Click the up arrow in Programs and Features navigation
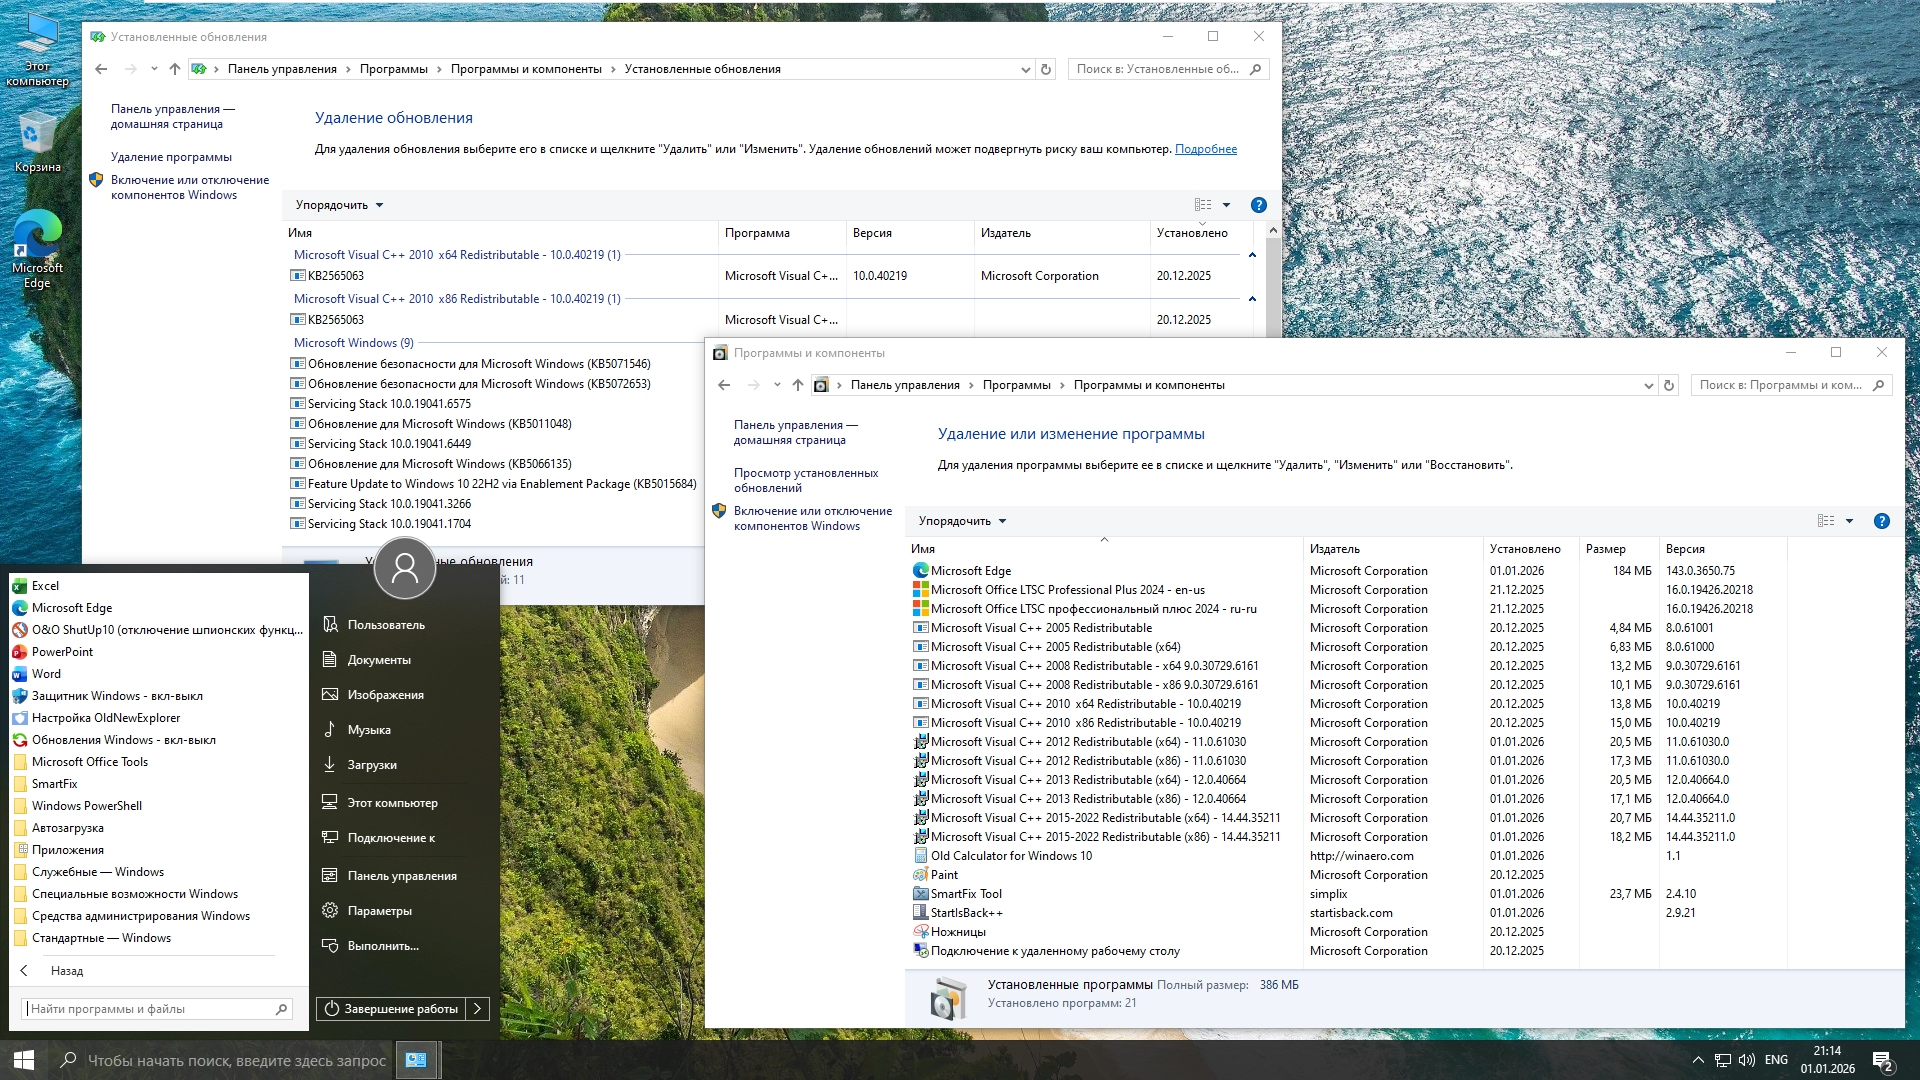 (797, 385)
